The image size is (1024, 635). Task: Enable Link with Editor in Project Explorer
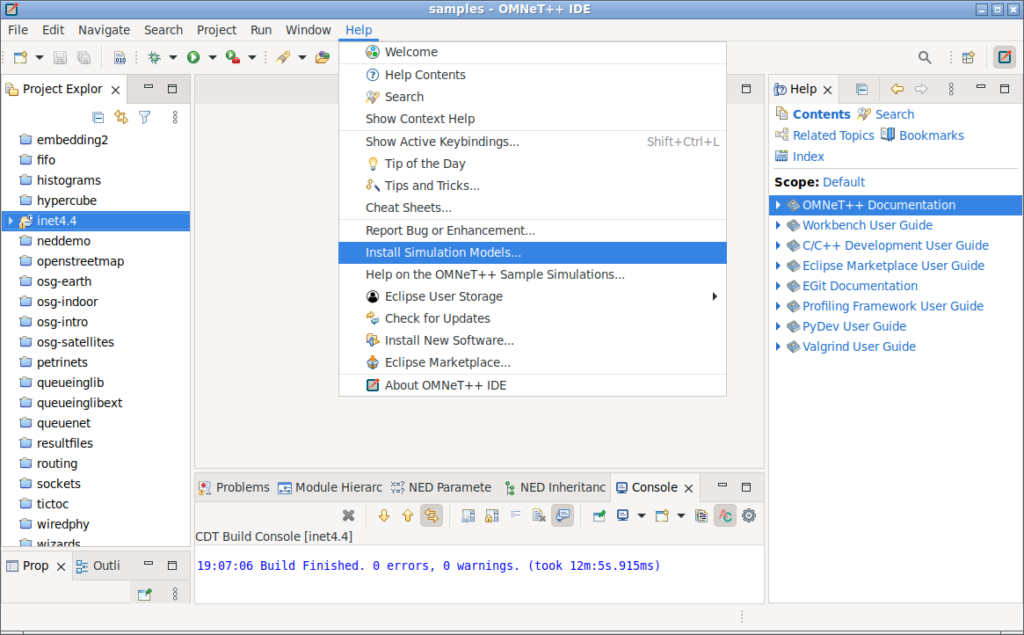pos(121,117)
